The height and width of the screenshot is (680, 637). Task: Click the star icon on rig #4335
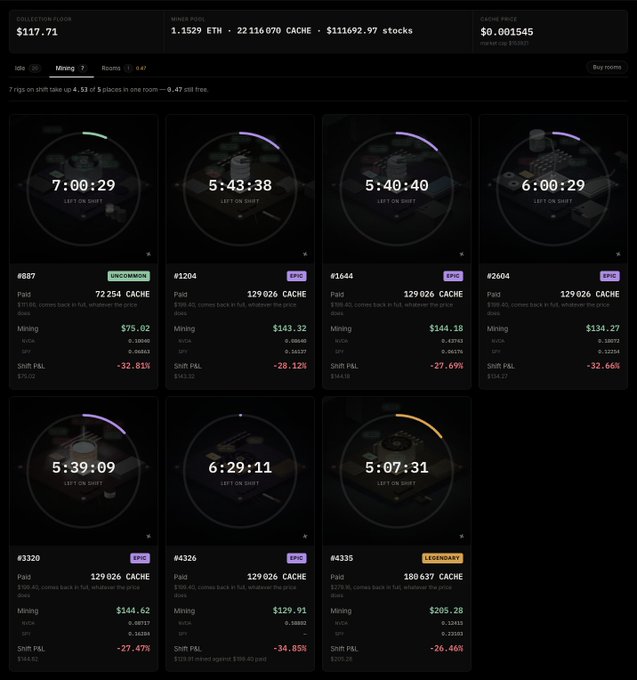461,536
